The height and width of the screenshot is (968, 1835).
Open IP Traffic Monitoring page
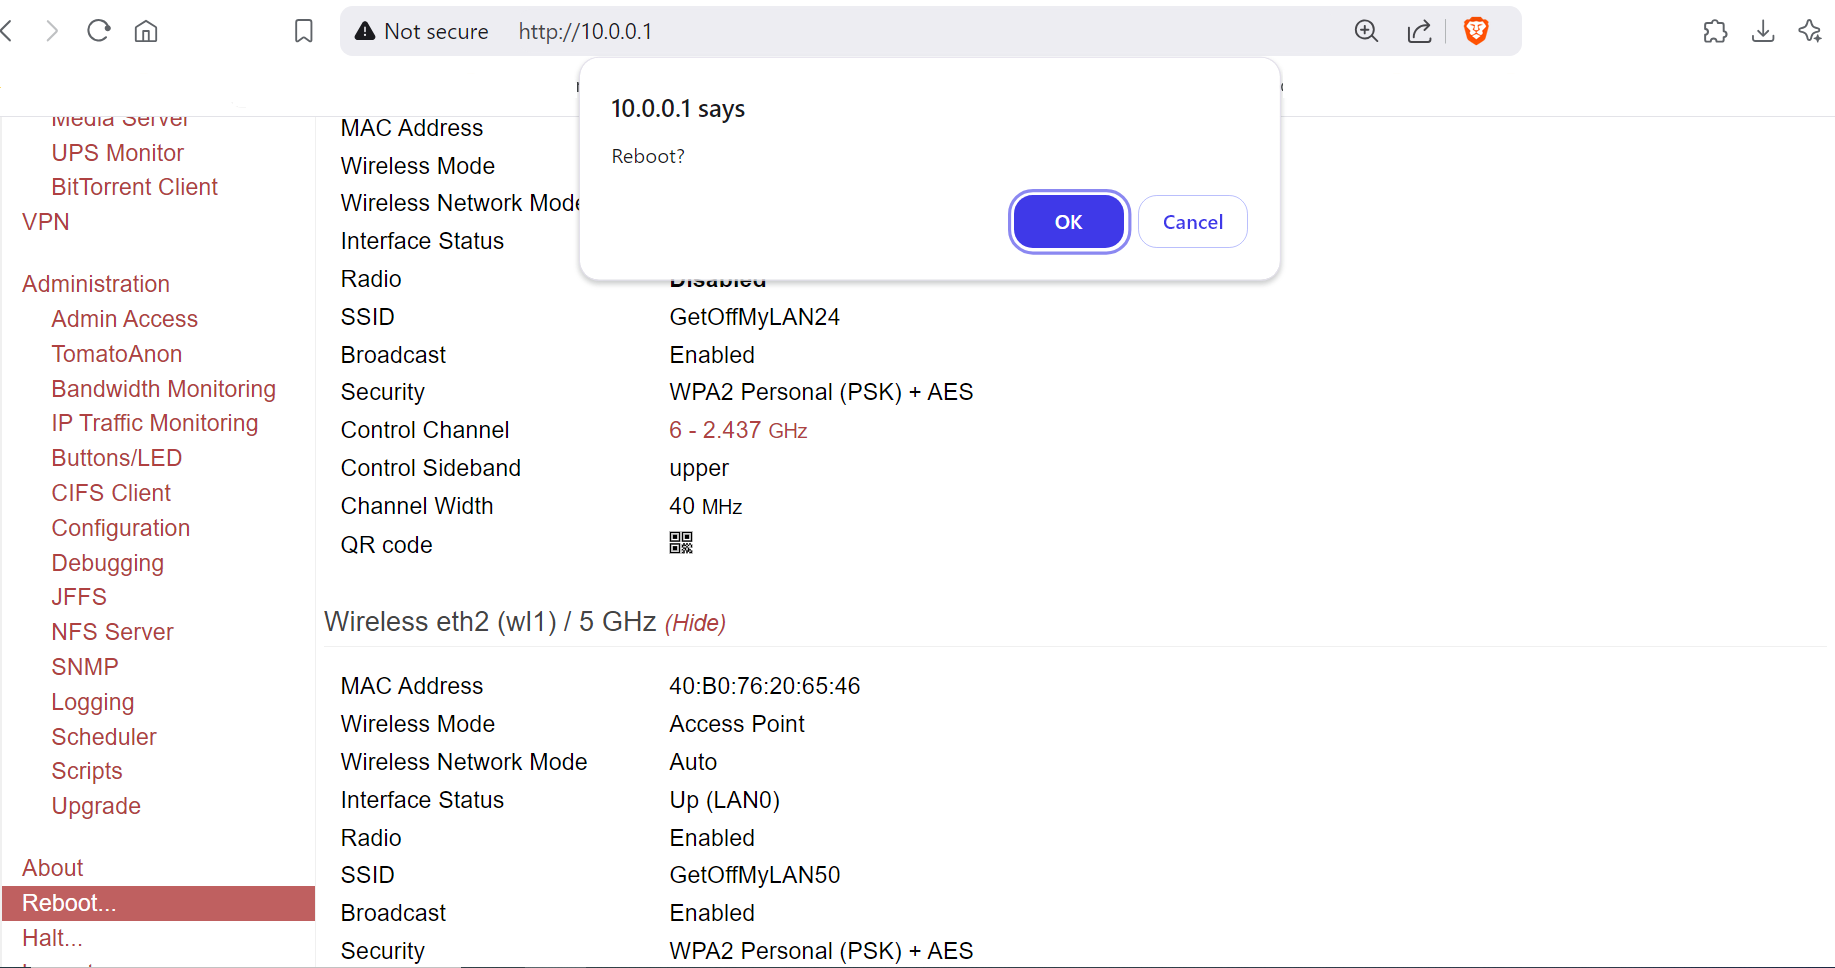click(155, 423)
